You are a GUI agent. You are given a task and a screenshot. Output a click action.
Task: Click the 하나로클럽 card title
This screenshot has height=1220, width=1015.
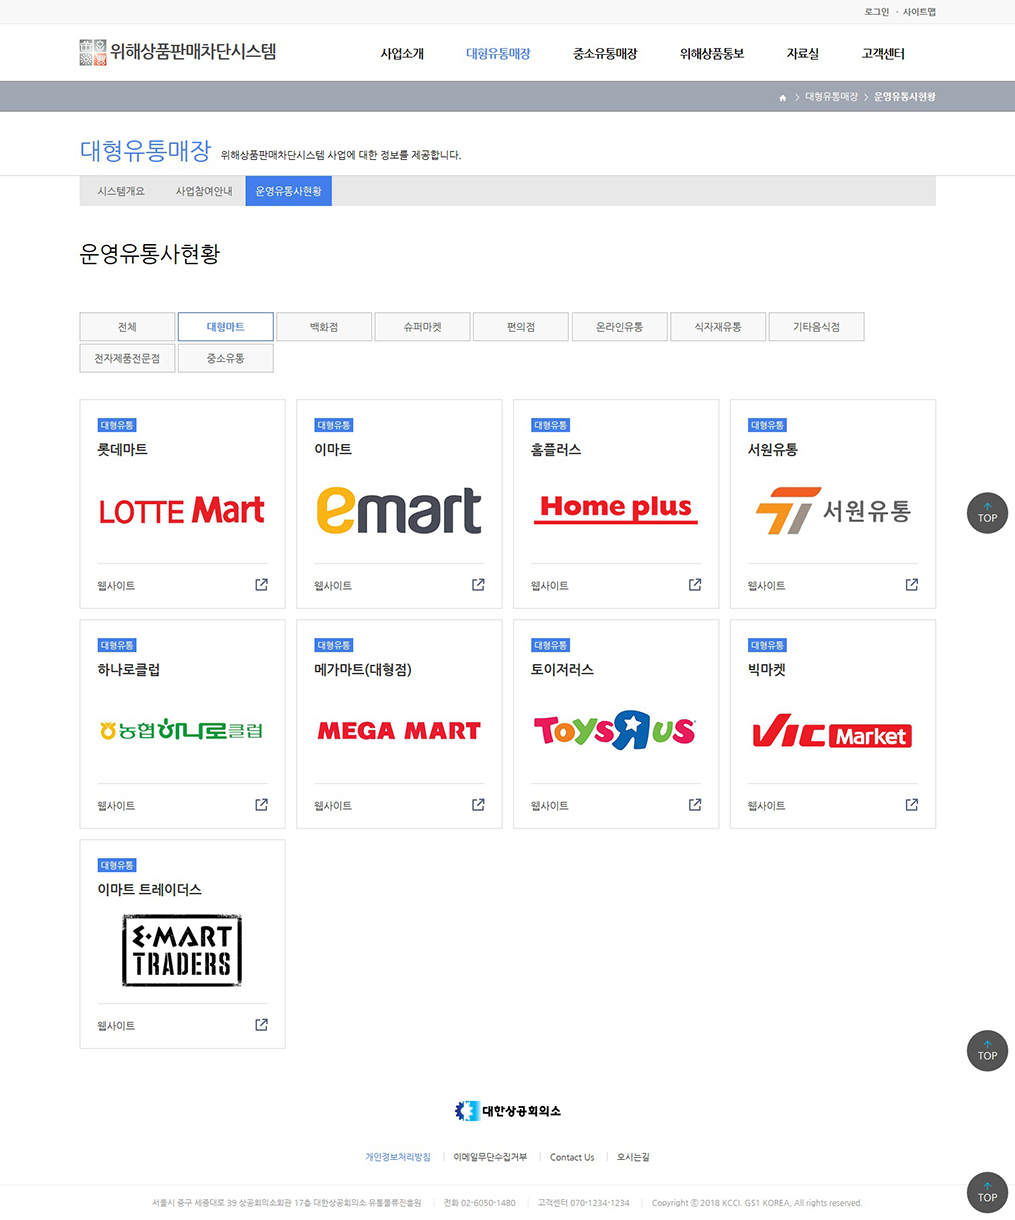pos(128,670)
